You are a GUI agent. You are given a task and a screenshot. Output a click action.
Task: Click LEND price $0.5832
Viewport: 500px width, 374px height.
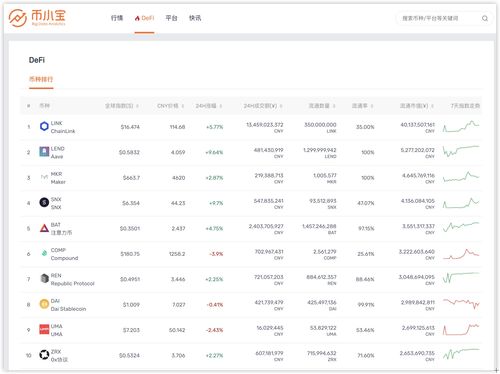point(129,152)
